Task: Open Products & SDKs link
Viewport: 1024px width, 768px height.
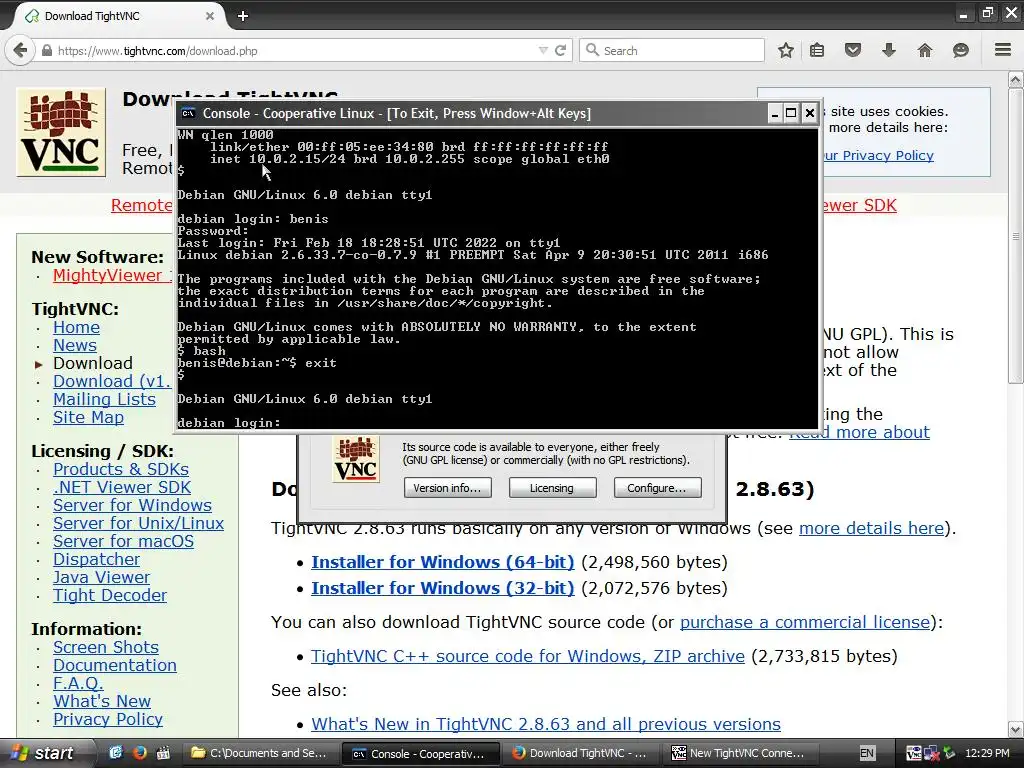Action: (121, 469)
